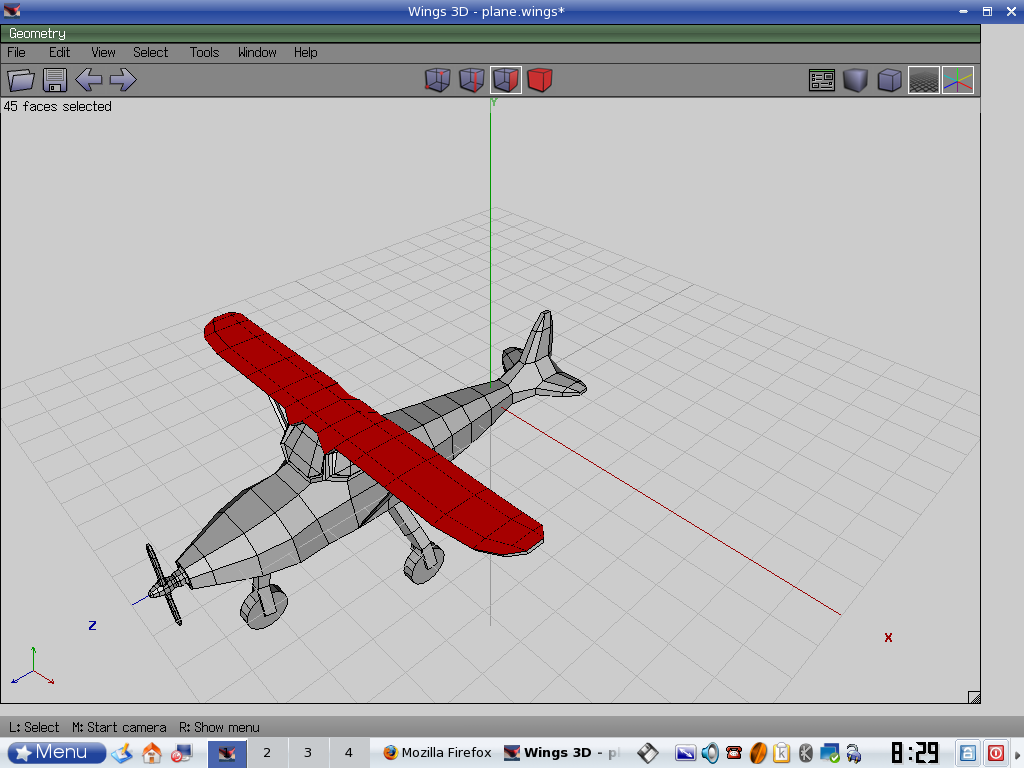Click the Open file folder icon

click(21, 80)
